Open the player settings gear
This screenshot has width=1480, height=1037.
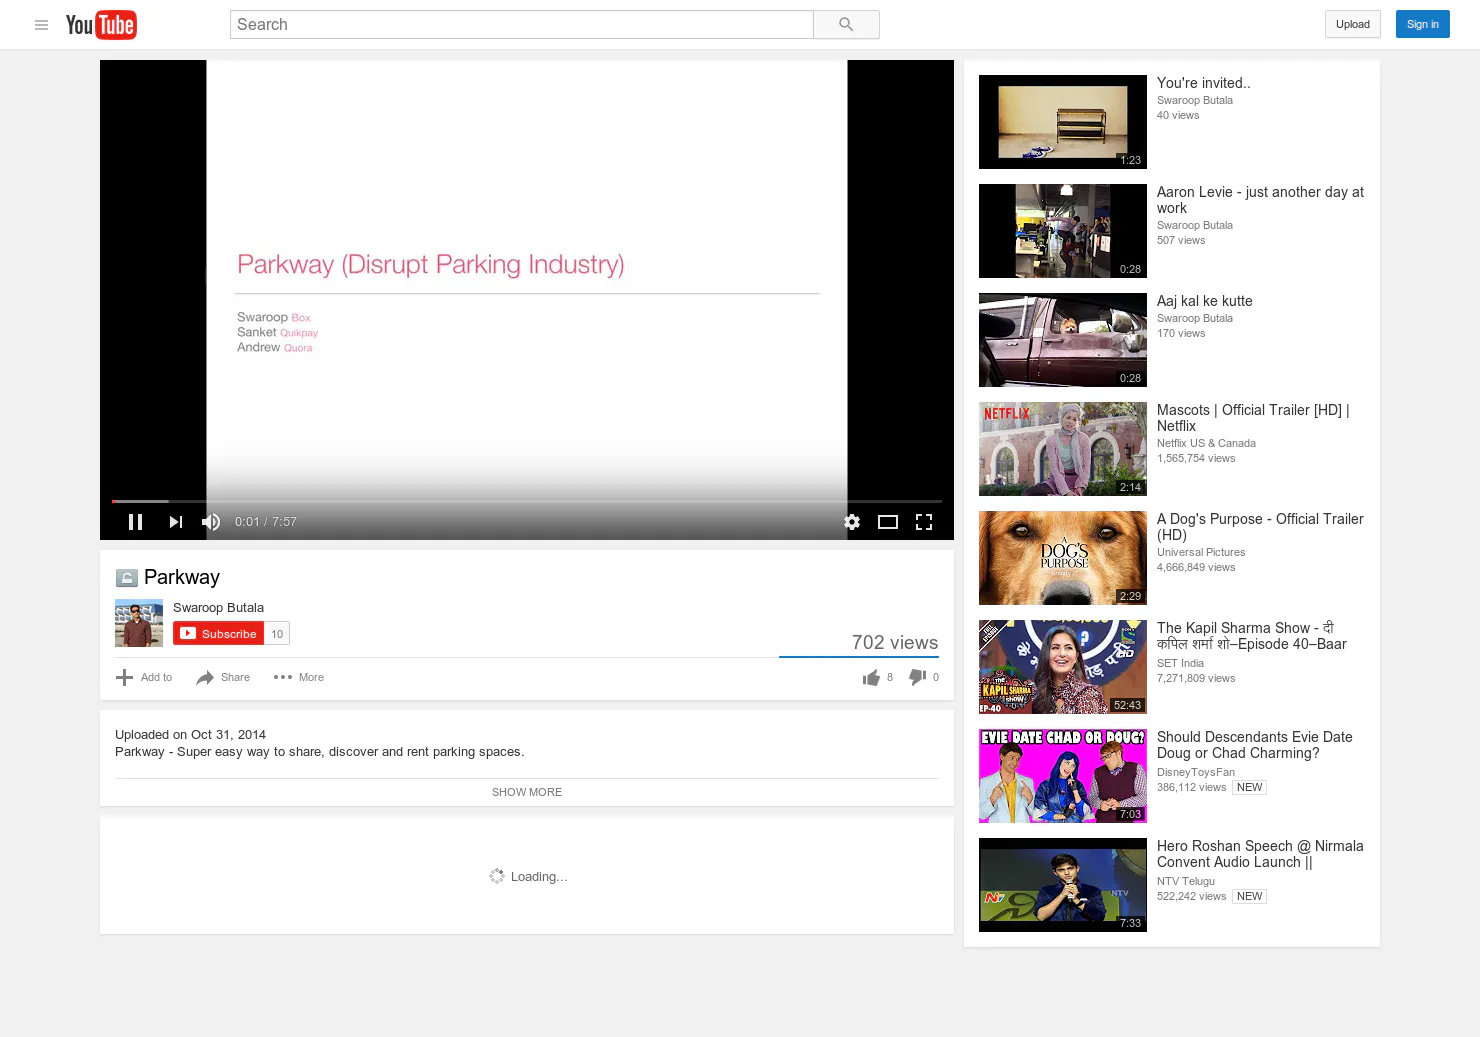pyautogui.click(x=852, y=522)
